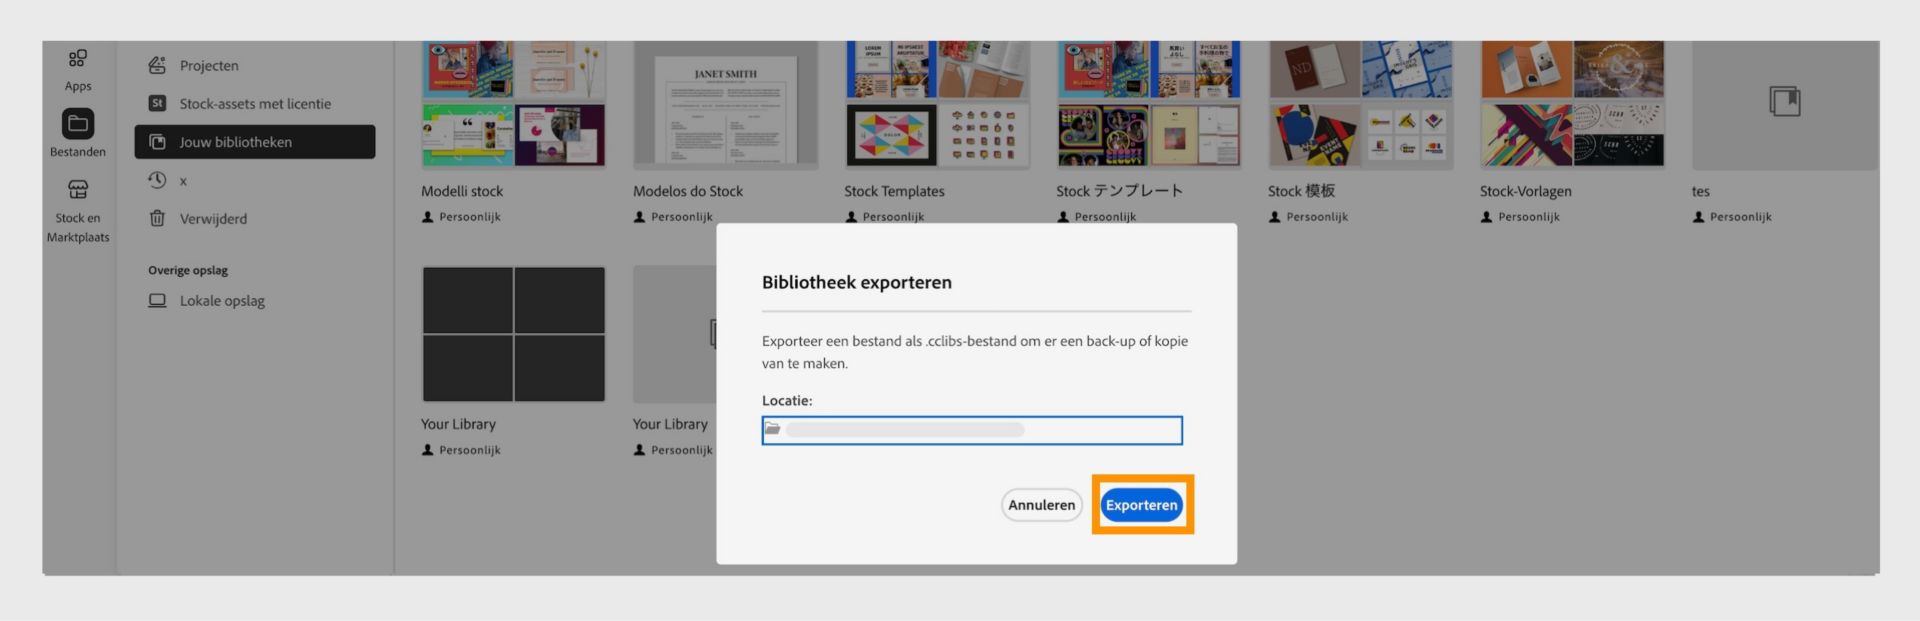This screenshot has height=621, width=1920.
Task: Open the dark four-pane Your Library thumbnail
Action: (x=514, y=334)
